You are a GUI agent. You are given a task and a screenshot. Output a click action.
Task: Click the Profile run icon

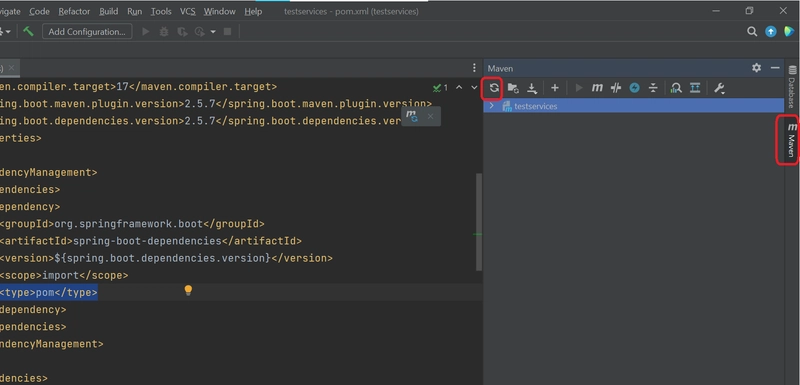click(199, 32)
